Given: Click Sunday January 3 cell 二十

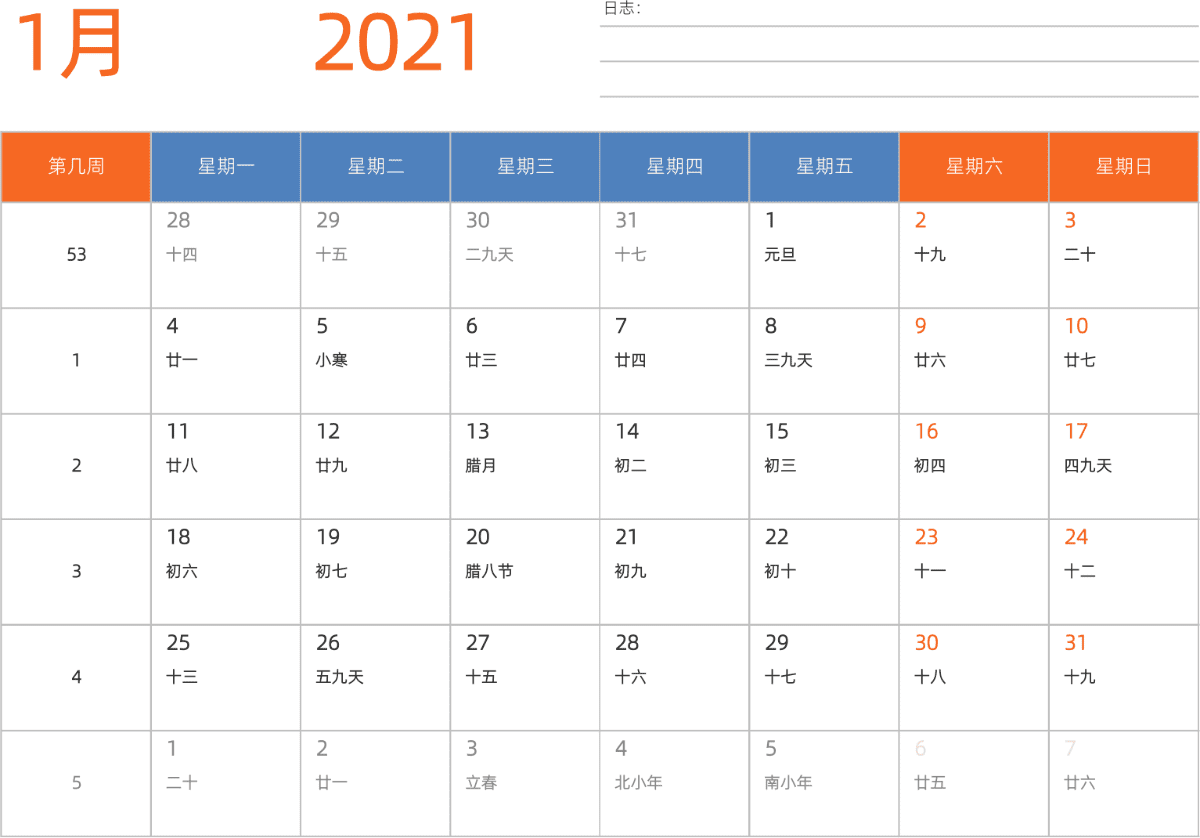Looking at the screenshot, I should [x=1124, y=255].
